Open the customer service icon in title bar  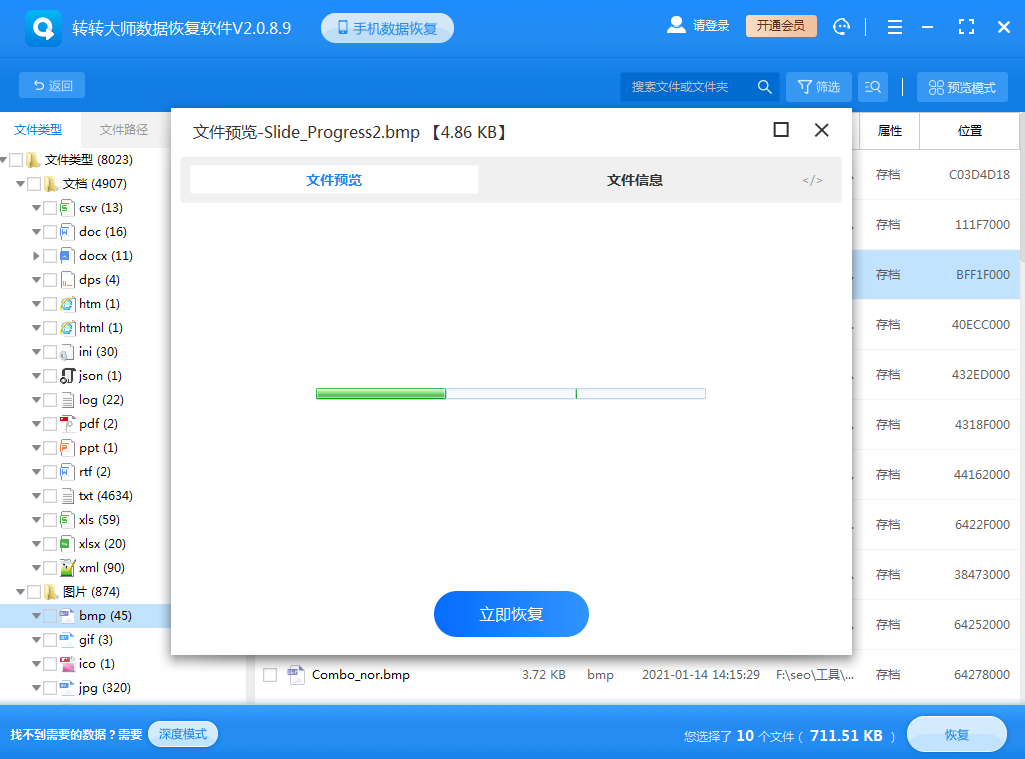[x=841, y=27]
